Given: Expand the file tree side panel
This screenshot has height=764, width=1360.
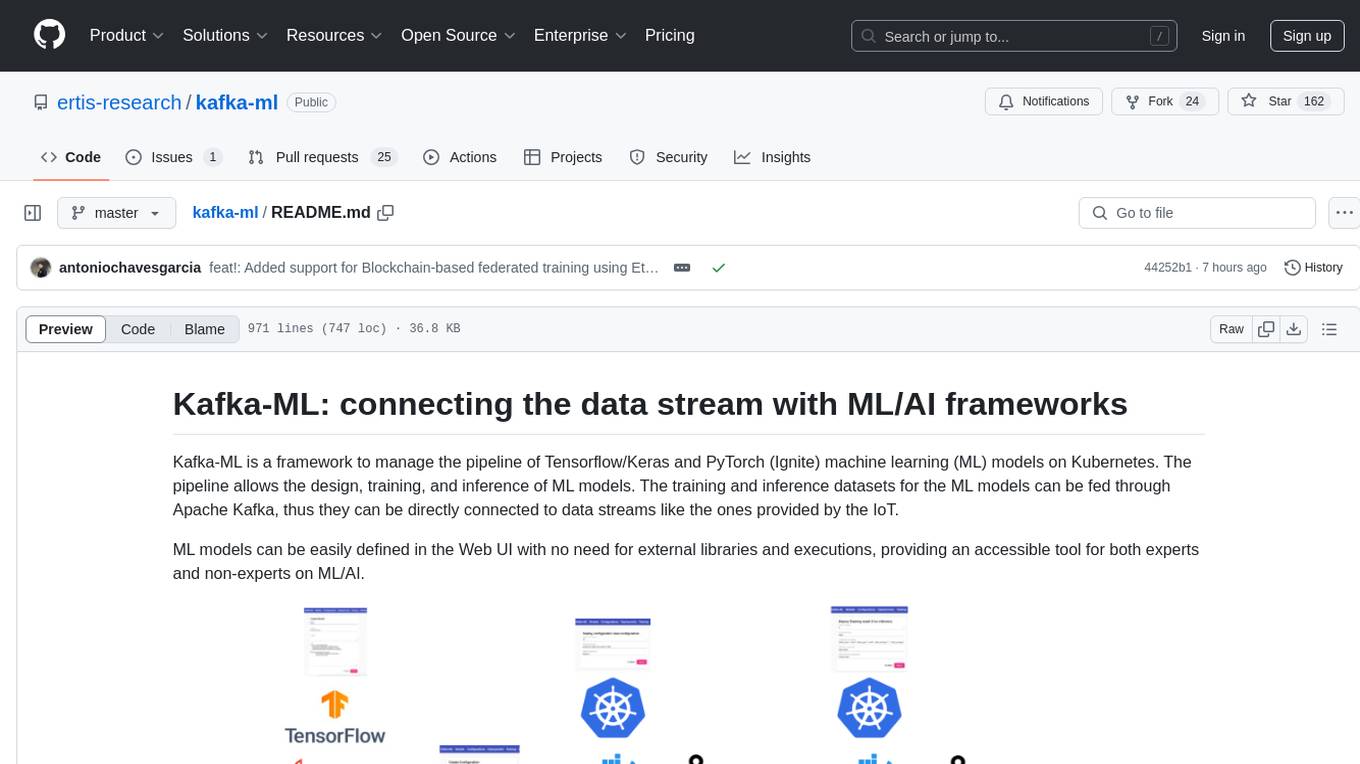Looking at the screenshot, I should [x=33, y=213].
